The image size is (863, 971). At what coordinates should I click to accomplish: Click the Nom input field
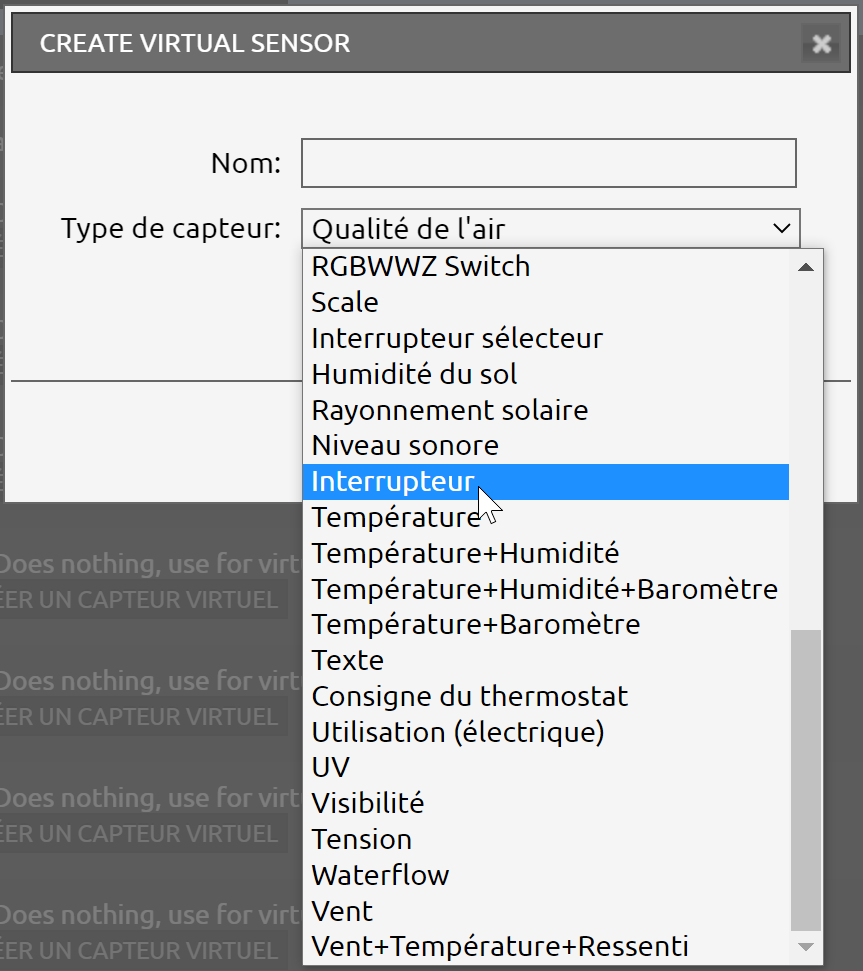tap(548, 162)
